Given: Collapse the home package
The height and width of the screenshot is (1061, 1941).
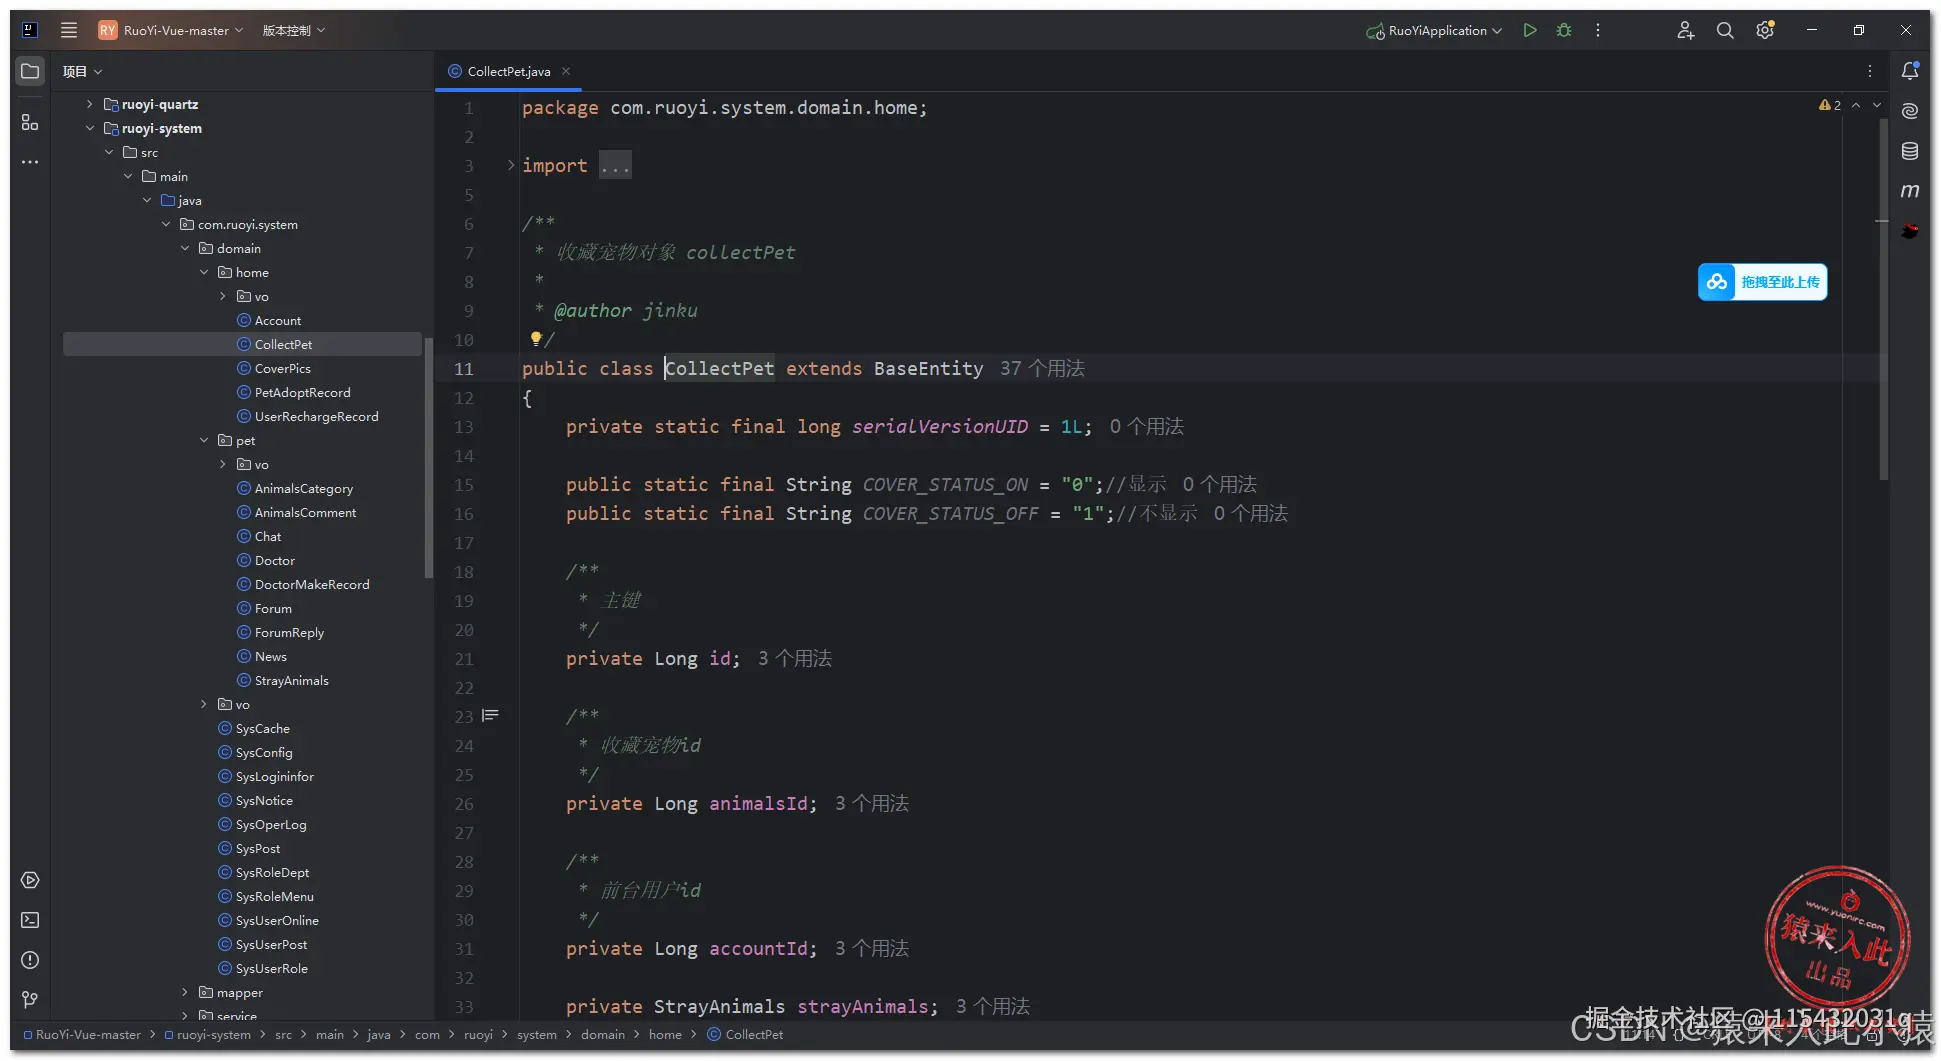Looking at the screenshot, I should tap(204, 272).
